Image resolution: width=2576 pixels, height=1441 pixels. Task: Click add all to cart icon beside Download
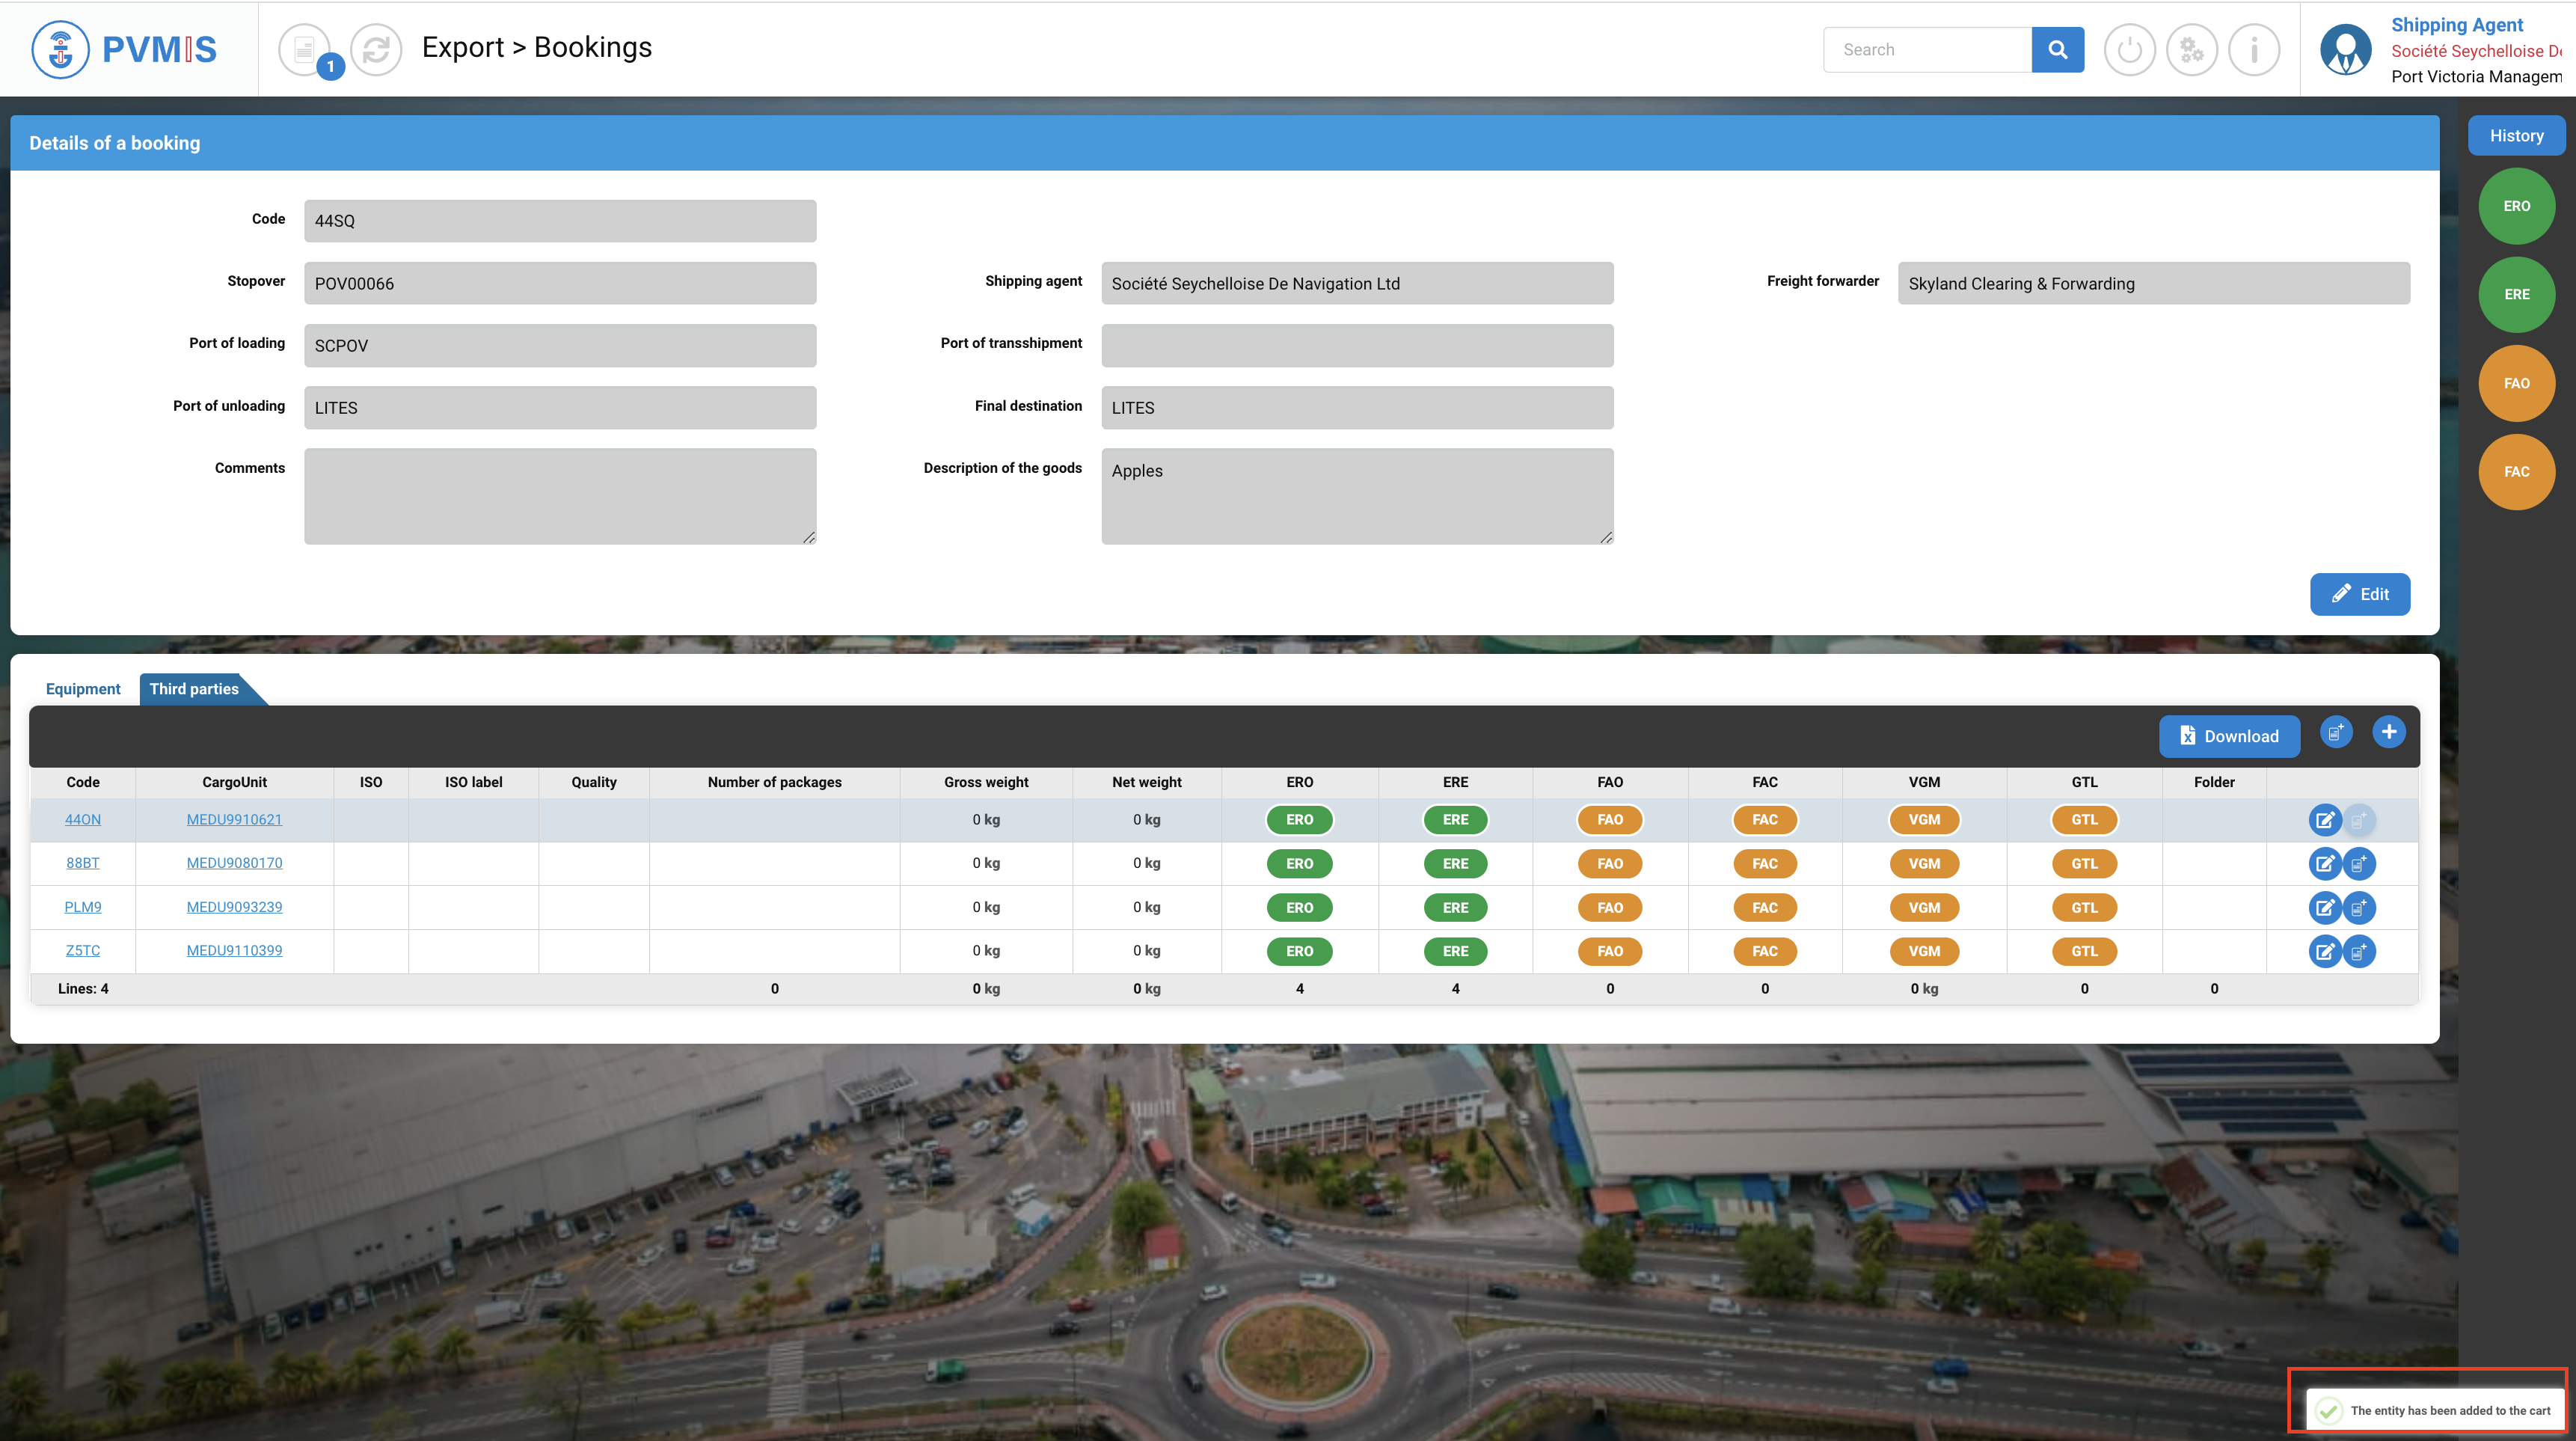[2336, 732]
